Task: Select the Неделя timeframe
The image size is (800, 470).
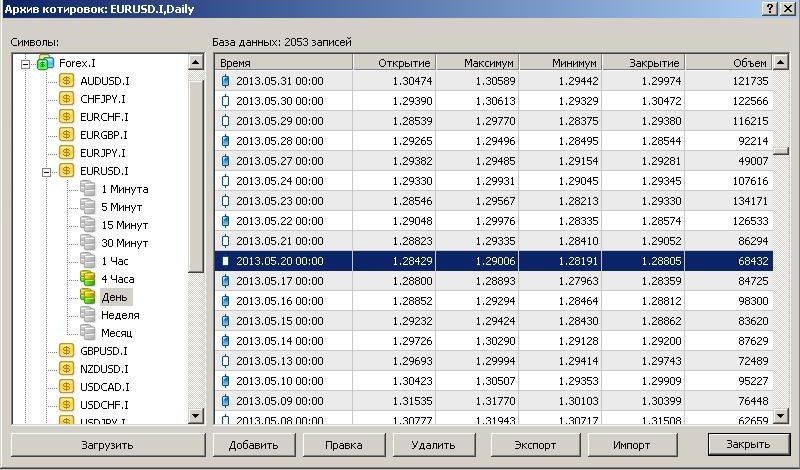Action: 120,315
